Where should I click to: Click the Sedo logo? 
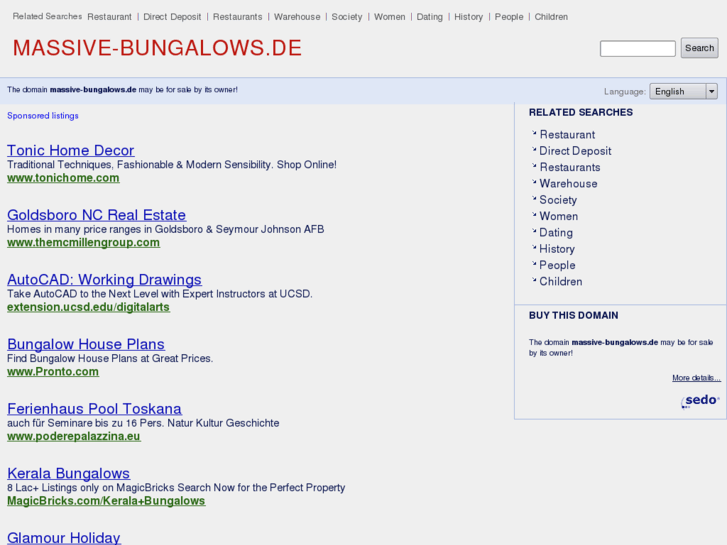click(x=700, y=401)
